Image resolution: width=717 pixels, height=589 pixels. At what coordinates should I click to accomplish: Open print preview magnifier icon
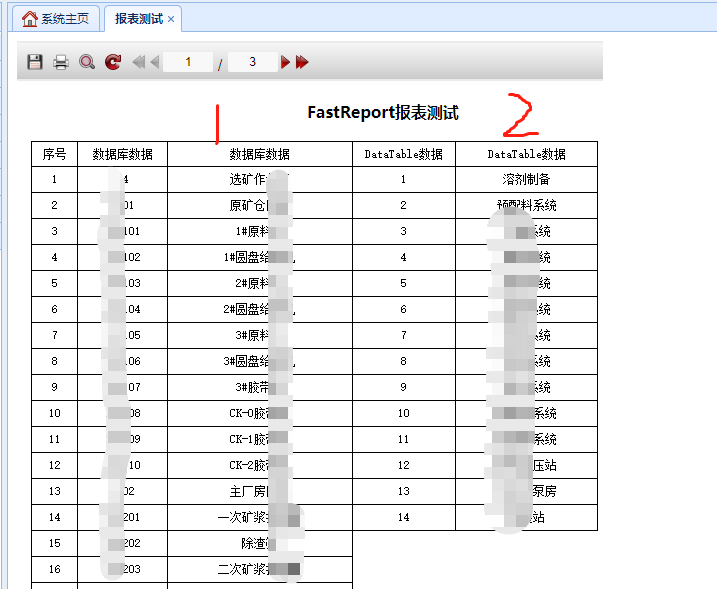tap(87, 62)
